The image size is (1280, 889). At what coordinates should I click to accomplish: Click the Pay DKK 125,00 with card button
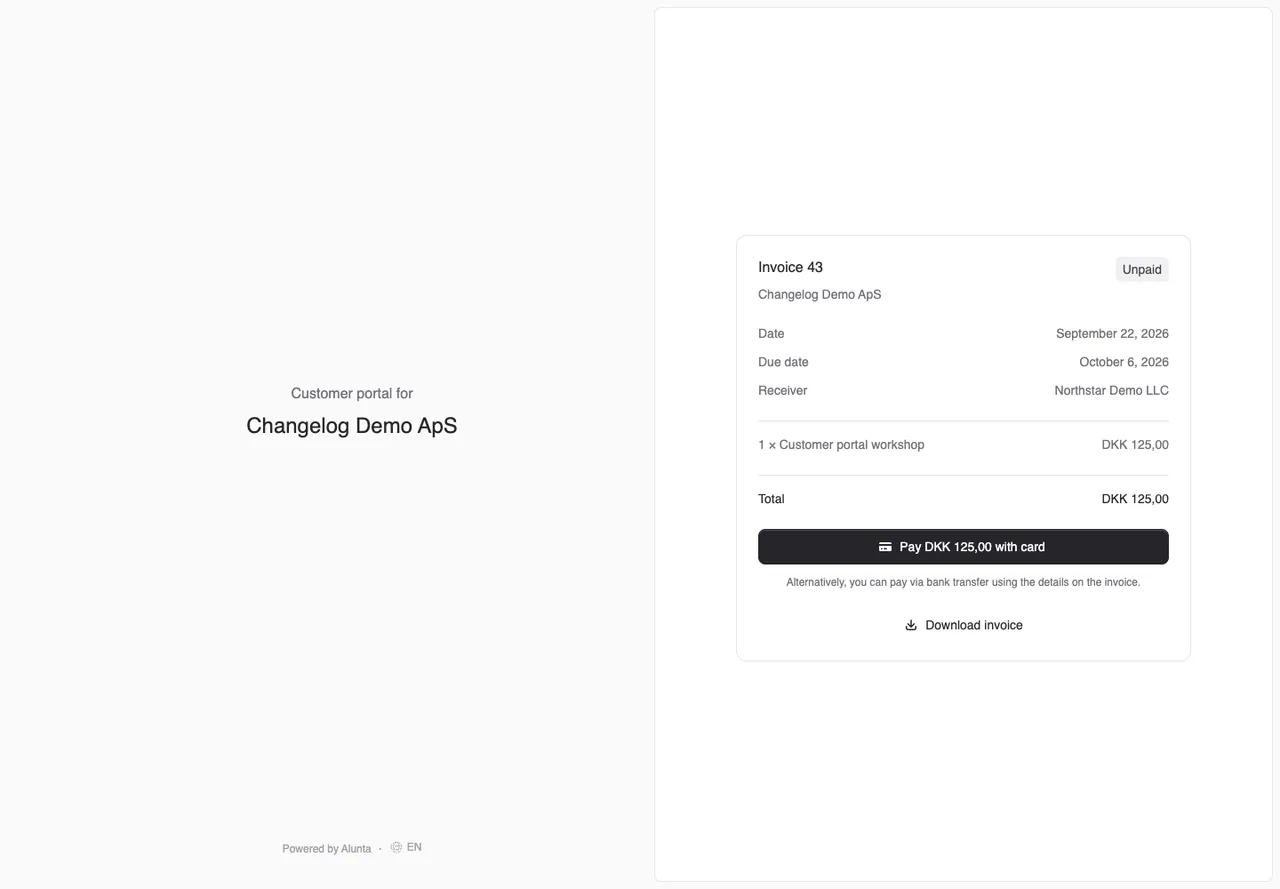963,547
